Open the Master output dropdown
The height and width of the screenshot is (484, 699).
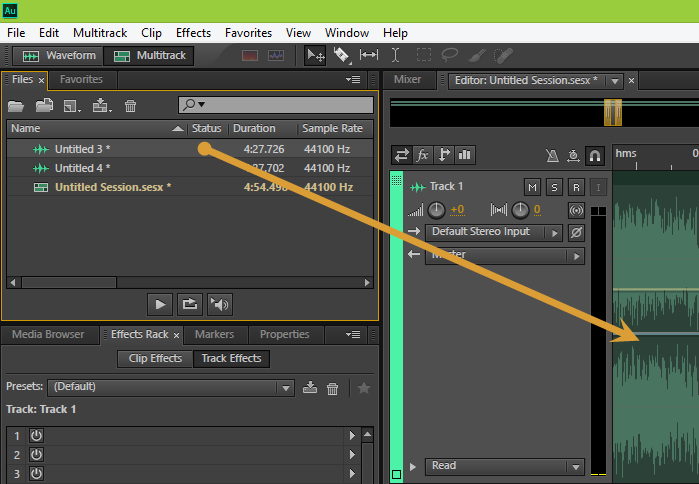[505, 255]
